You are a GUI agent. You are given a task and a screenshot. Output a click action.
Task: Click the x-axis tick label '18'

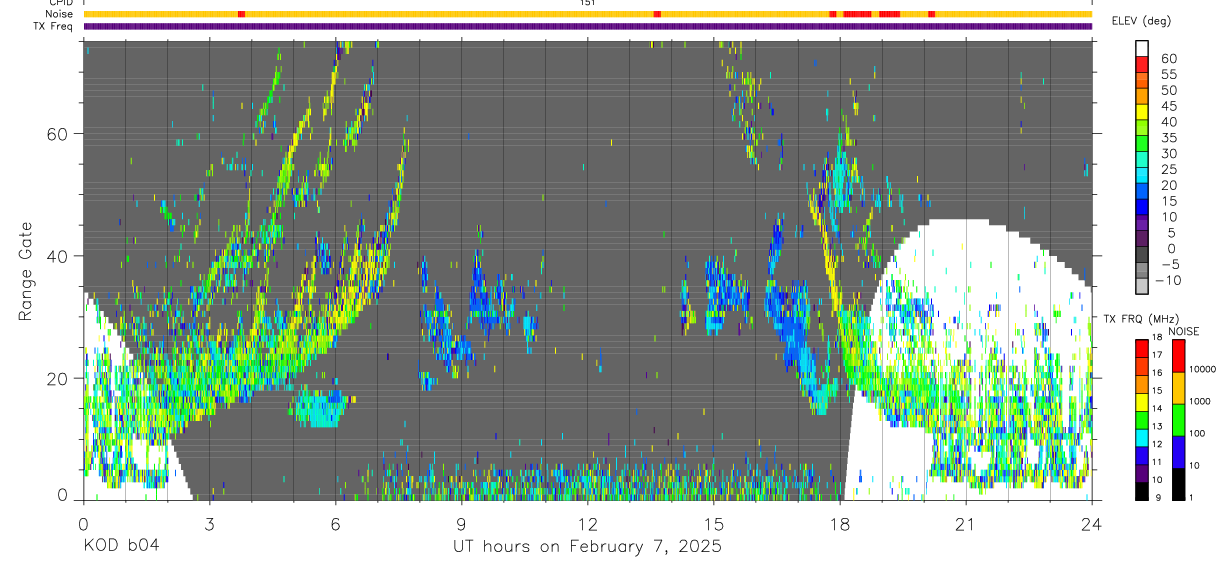coord(840,524)
